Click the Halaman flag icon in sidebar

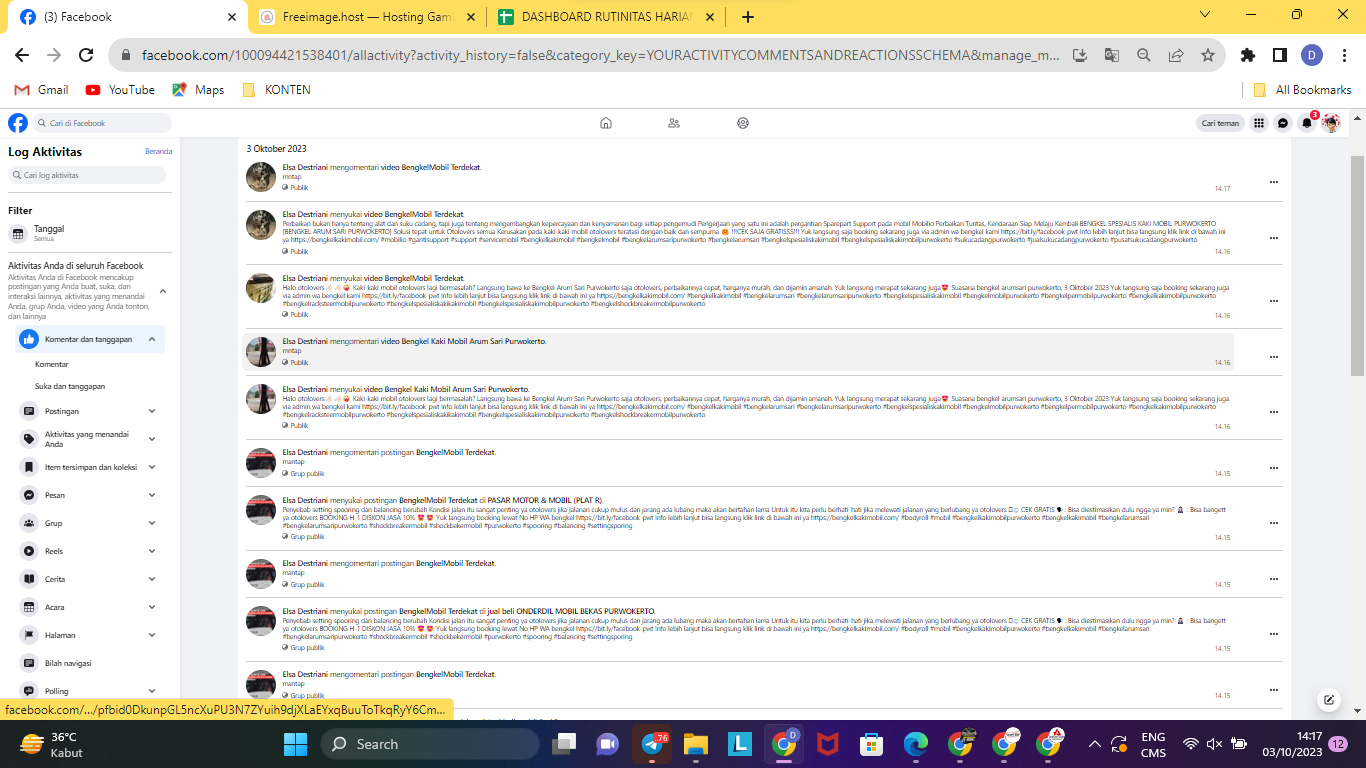pyautogui.click(x=29, y=635)
